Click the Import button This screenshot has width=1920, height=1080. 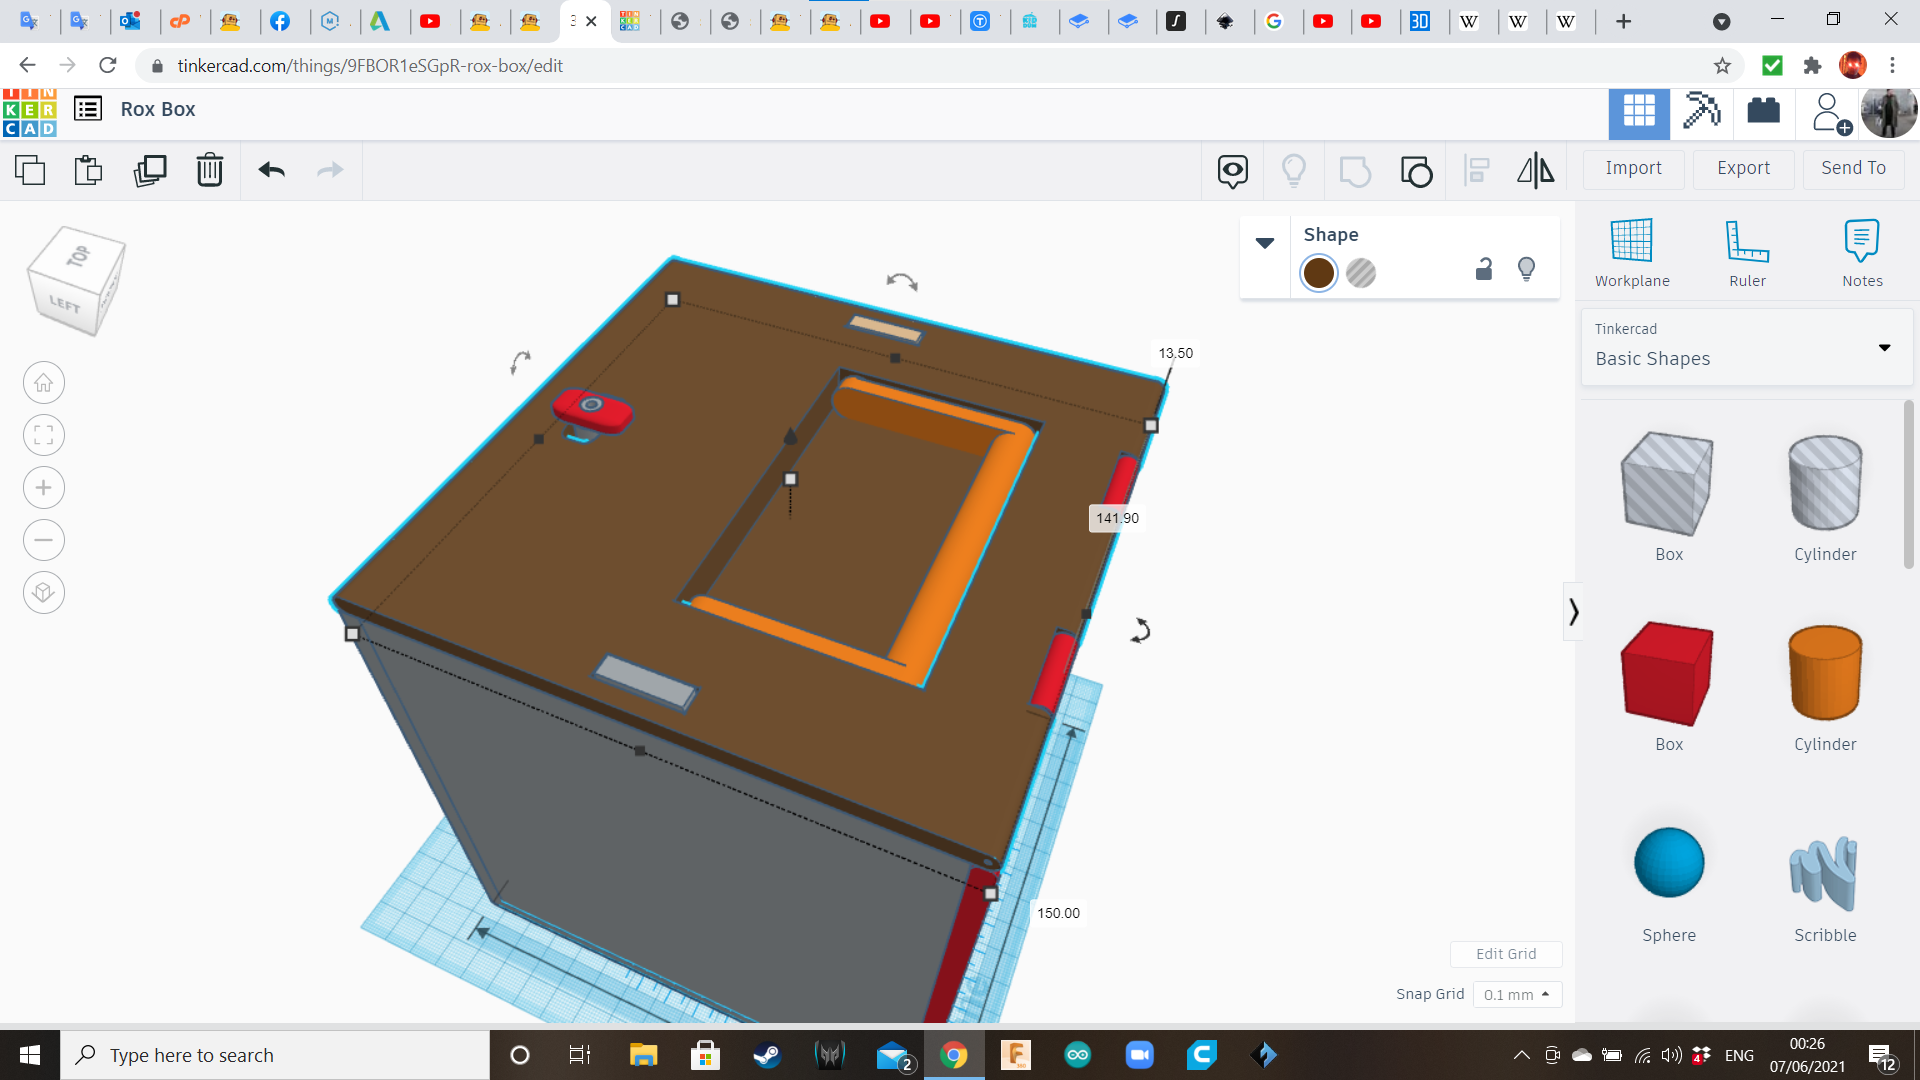coord(1633,168)
